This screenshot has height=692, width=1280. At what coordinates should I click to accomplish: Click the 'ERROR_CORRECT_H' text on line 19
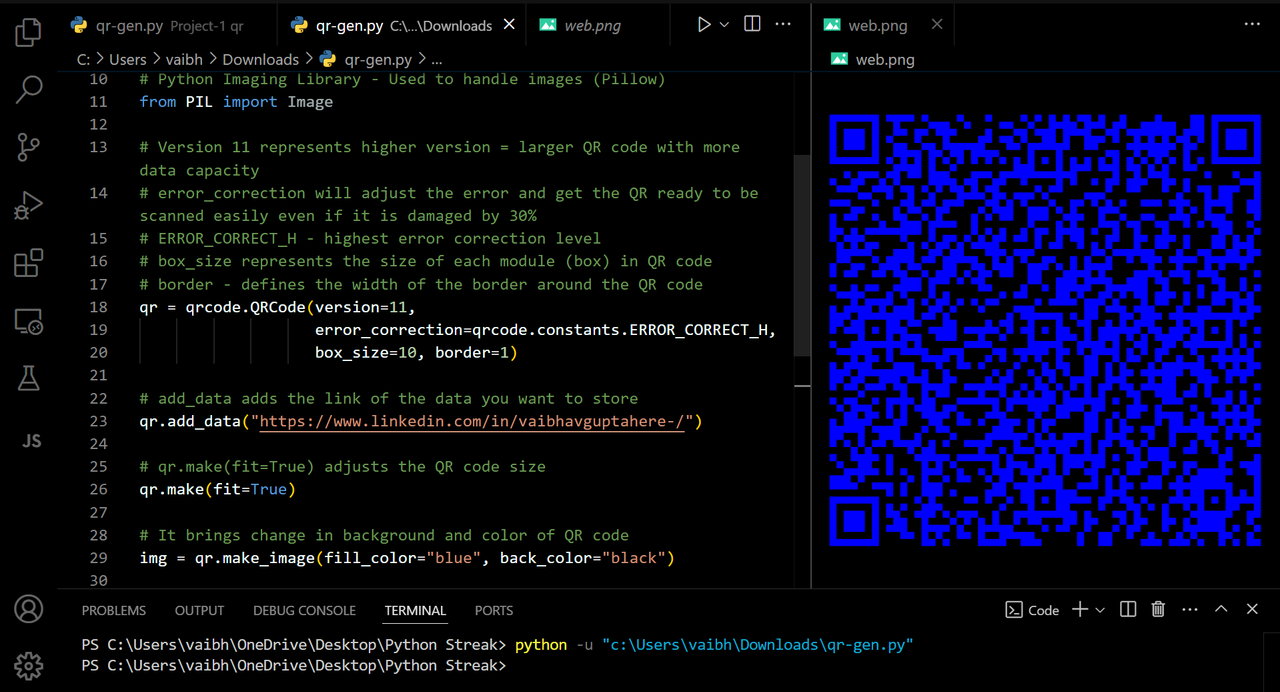click(x=698, y=330)
